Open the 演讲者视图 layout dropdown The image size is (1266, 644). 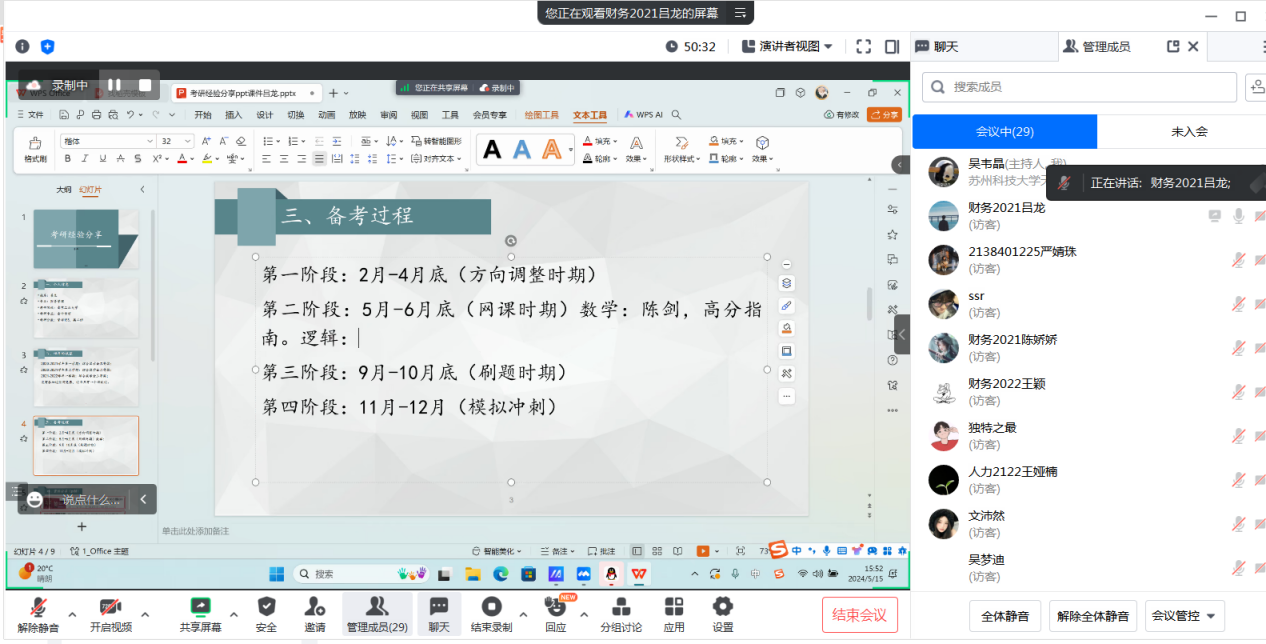coord(787,46)
